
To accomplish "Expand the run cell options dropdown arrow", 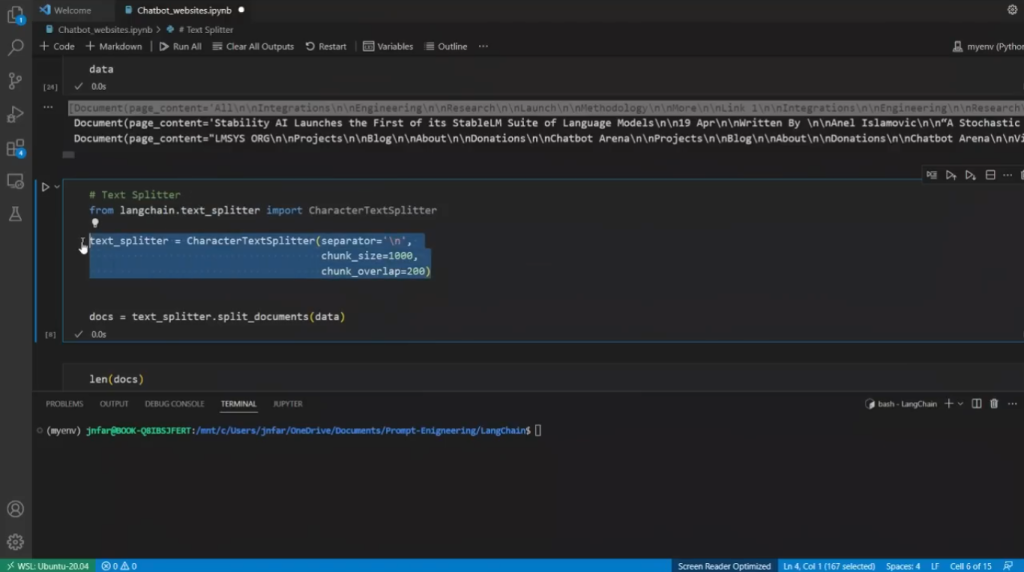I will point(57,187).
